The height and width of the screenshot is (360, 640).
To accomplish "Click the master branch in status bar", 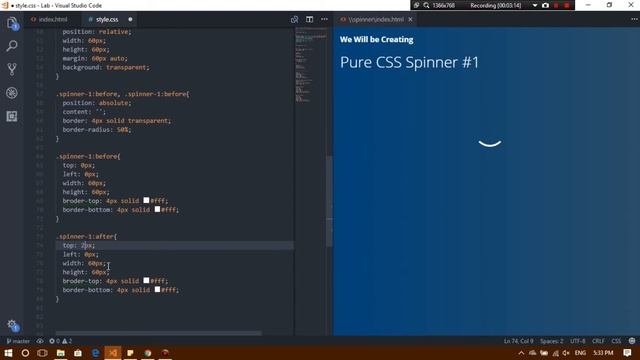I will click(x=18, y=341).
